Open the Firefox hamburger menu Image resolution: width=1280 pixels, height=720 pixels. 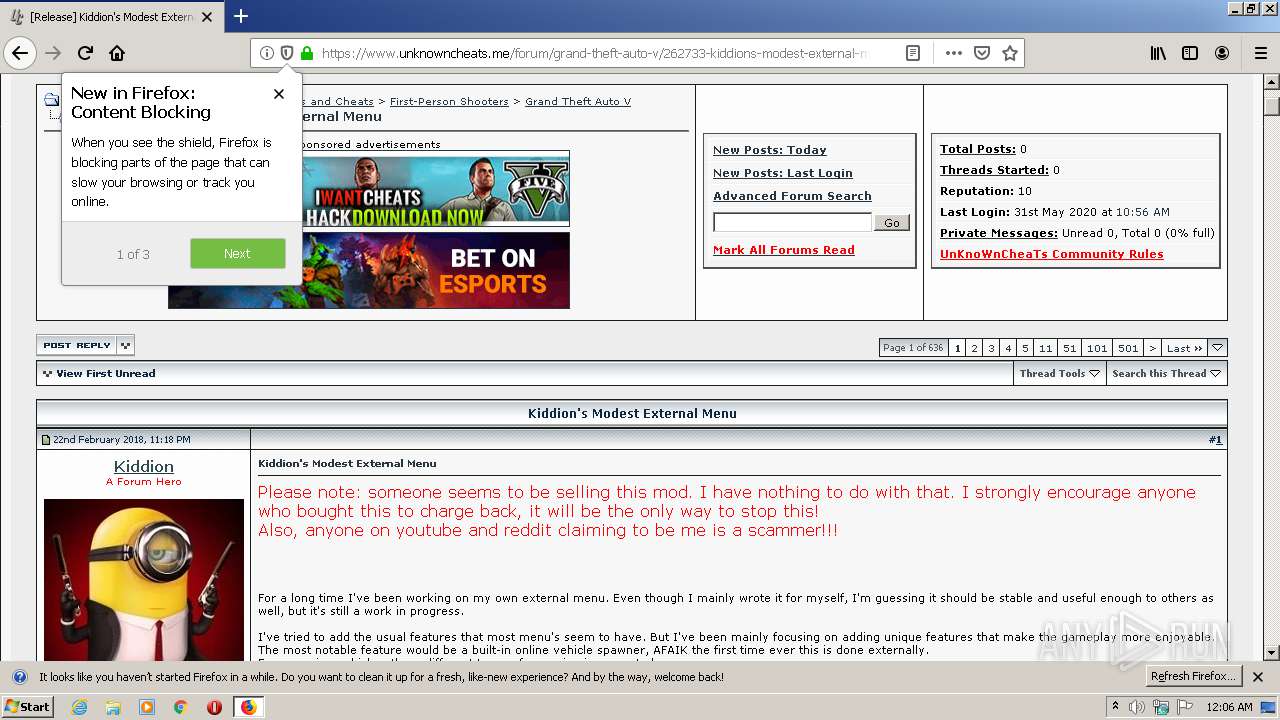pyautogui.click(x=1261, y=53)
